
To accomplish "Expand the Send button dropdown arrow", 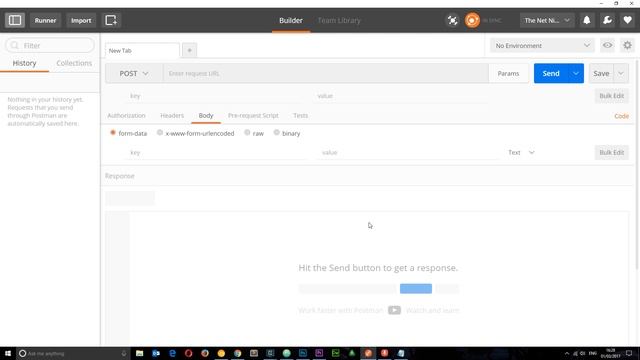I will [576, 73].
